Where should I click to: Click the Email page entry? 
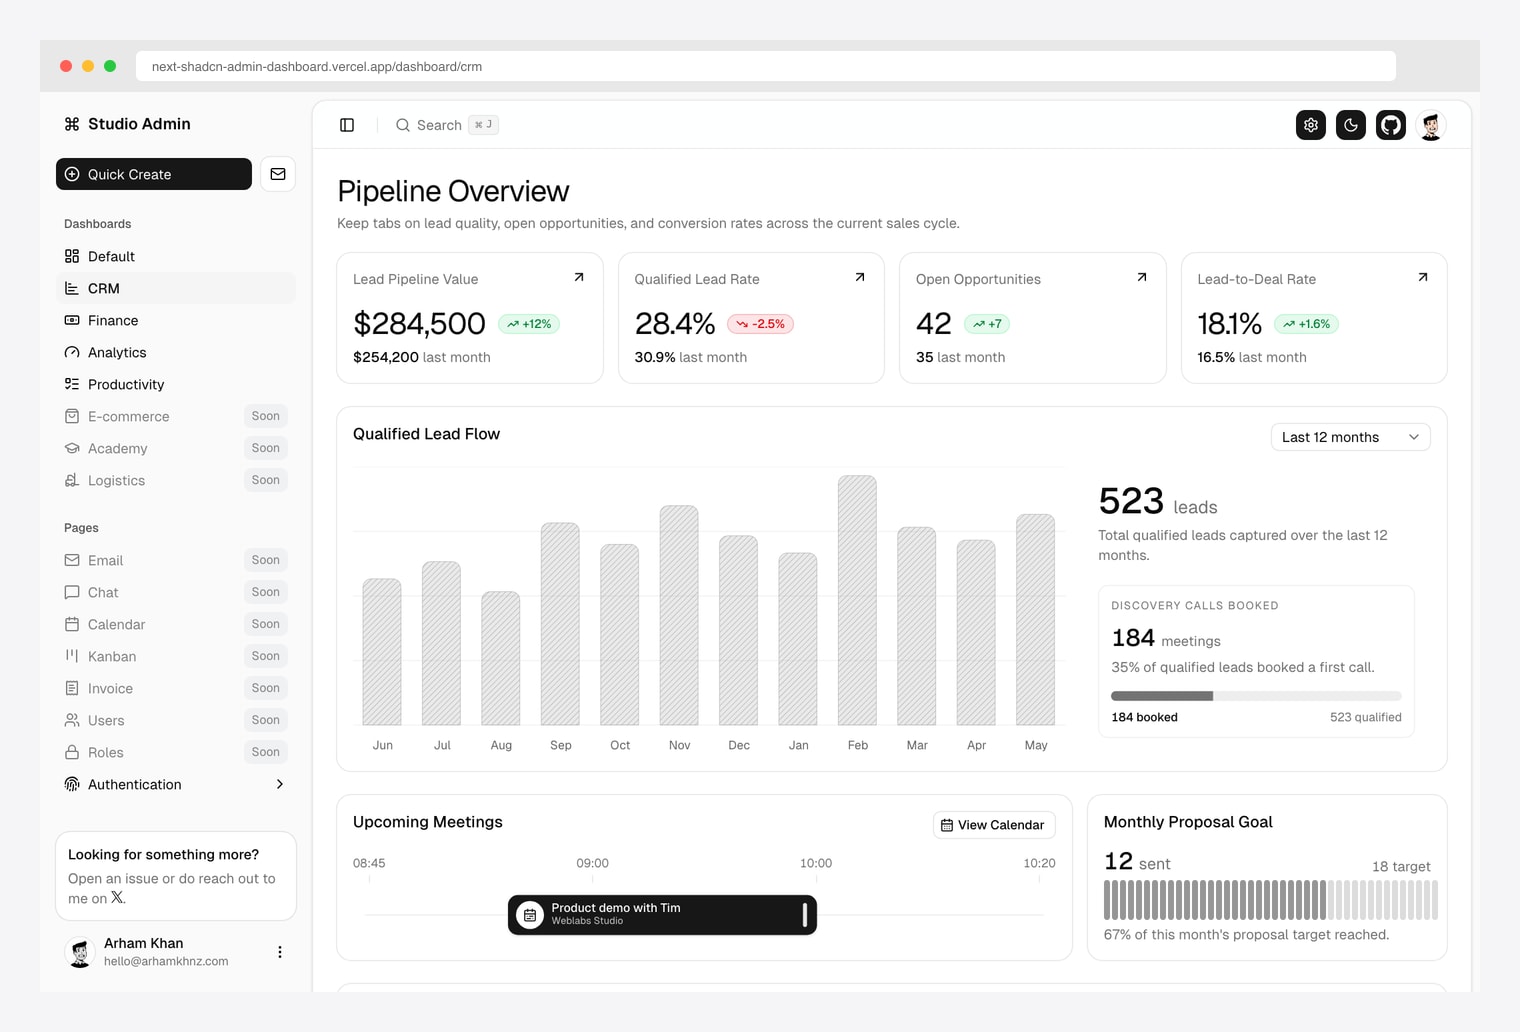coord(176,560)
